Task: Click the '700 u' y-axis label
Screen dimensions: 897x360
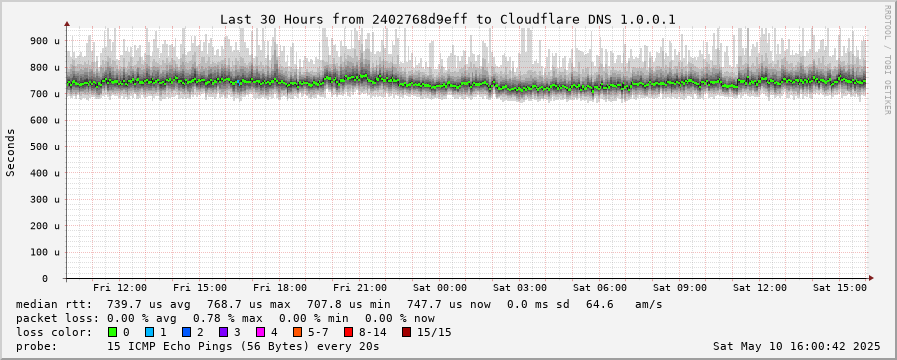Action: [45, 94]
